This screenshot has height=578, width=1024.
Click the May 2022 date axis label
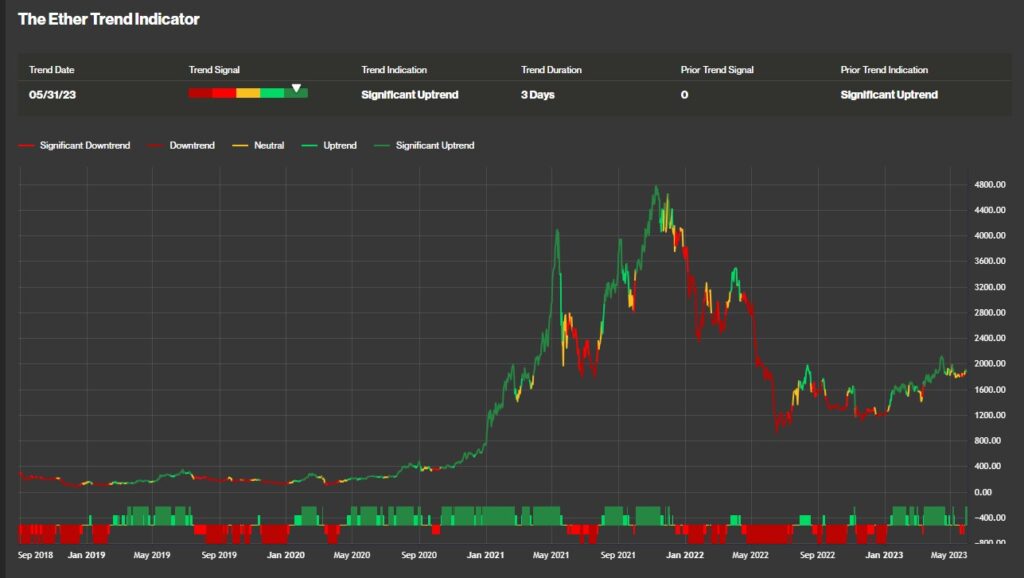pyautogui.click(x=750, y=555)
